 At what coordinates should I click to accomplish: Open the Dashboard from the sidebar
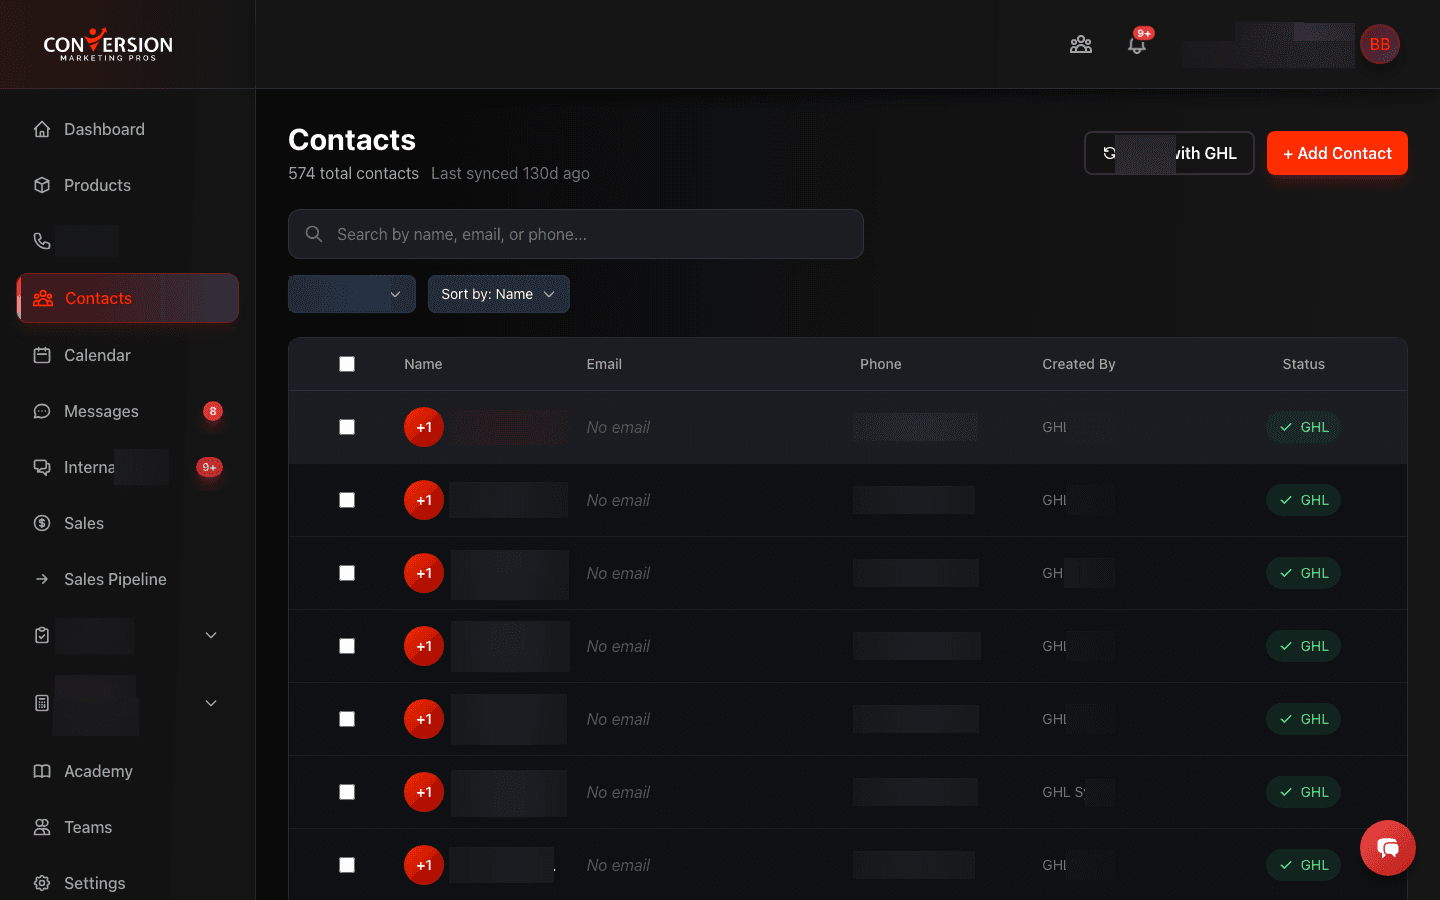click(104, 129)
